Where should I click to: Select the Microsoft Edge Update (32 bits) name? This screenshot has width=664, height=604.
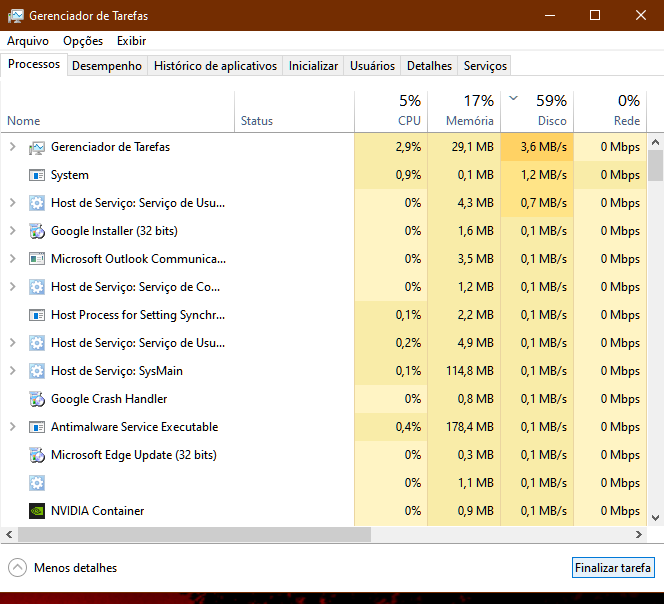(134, 455)
